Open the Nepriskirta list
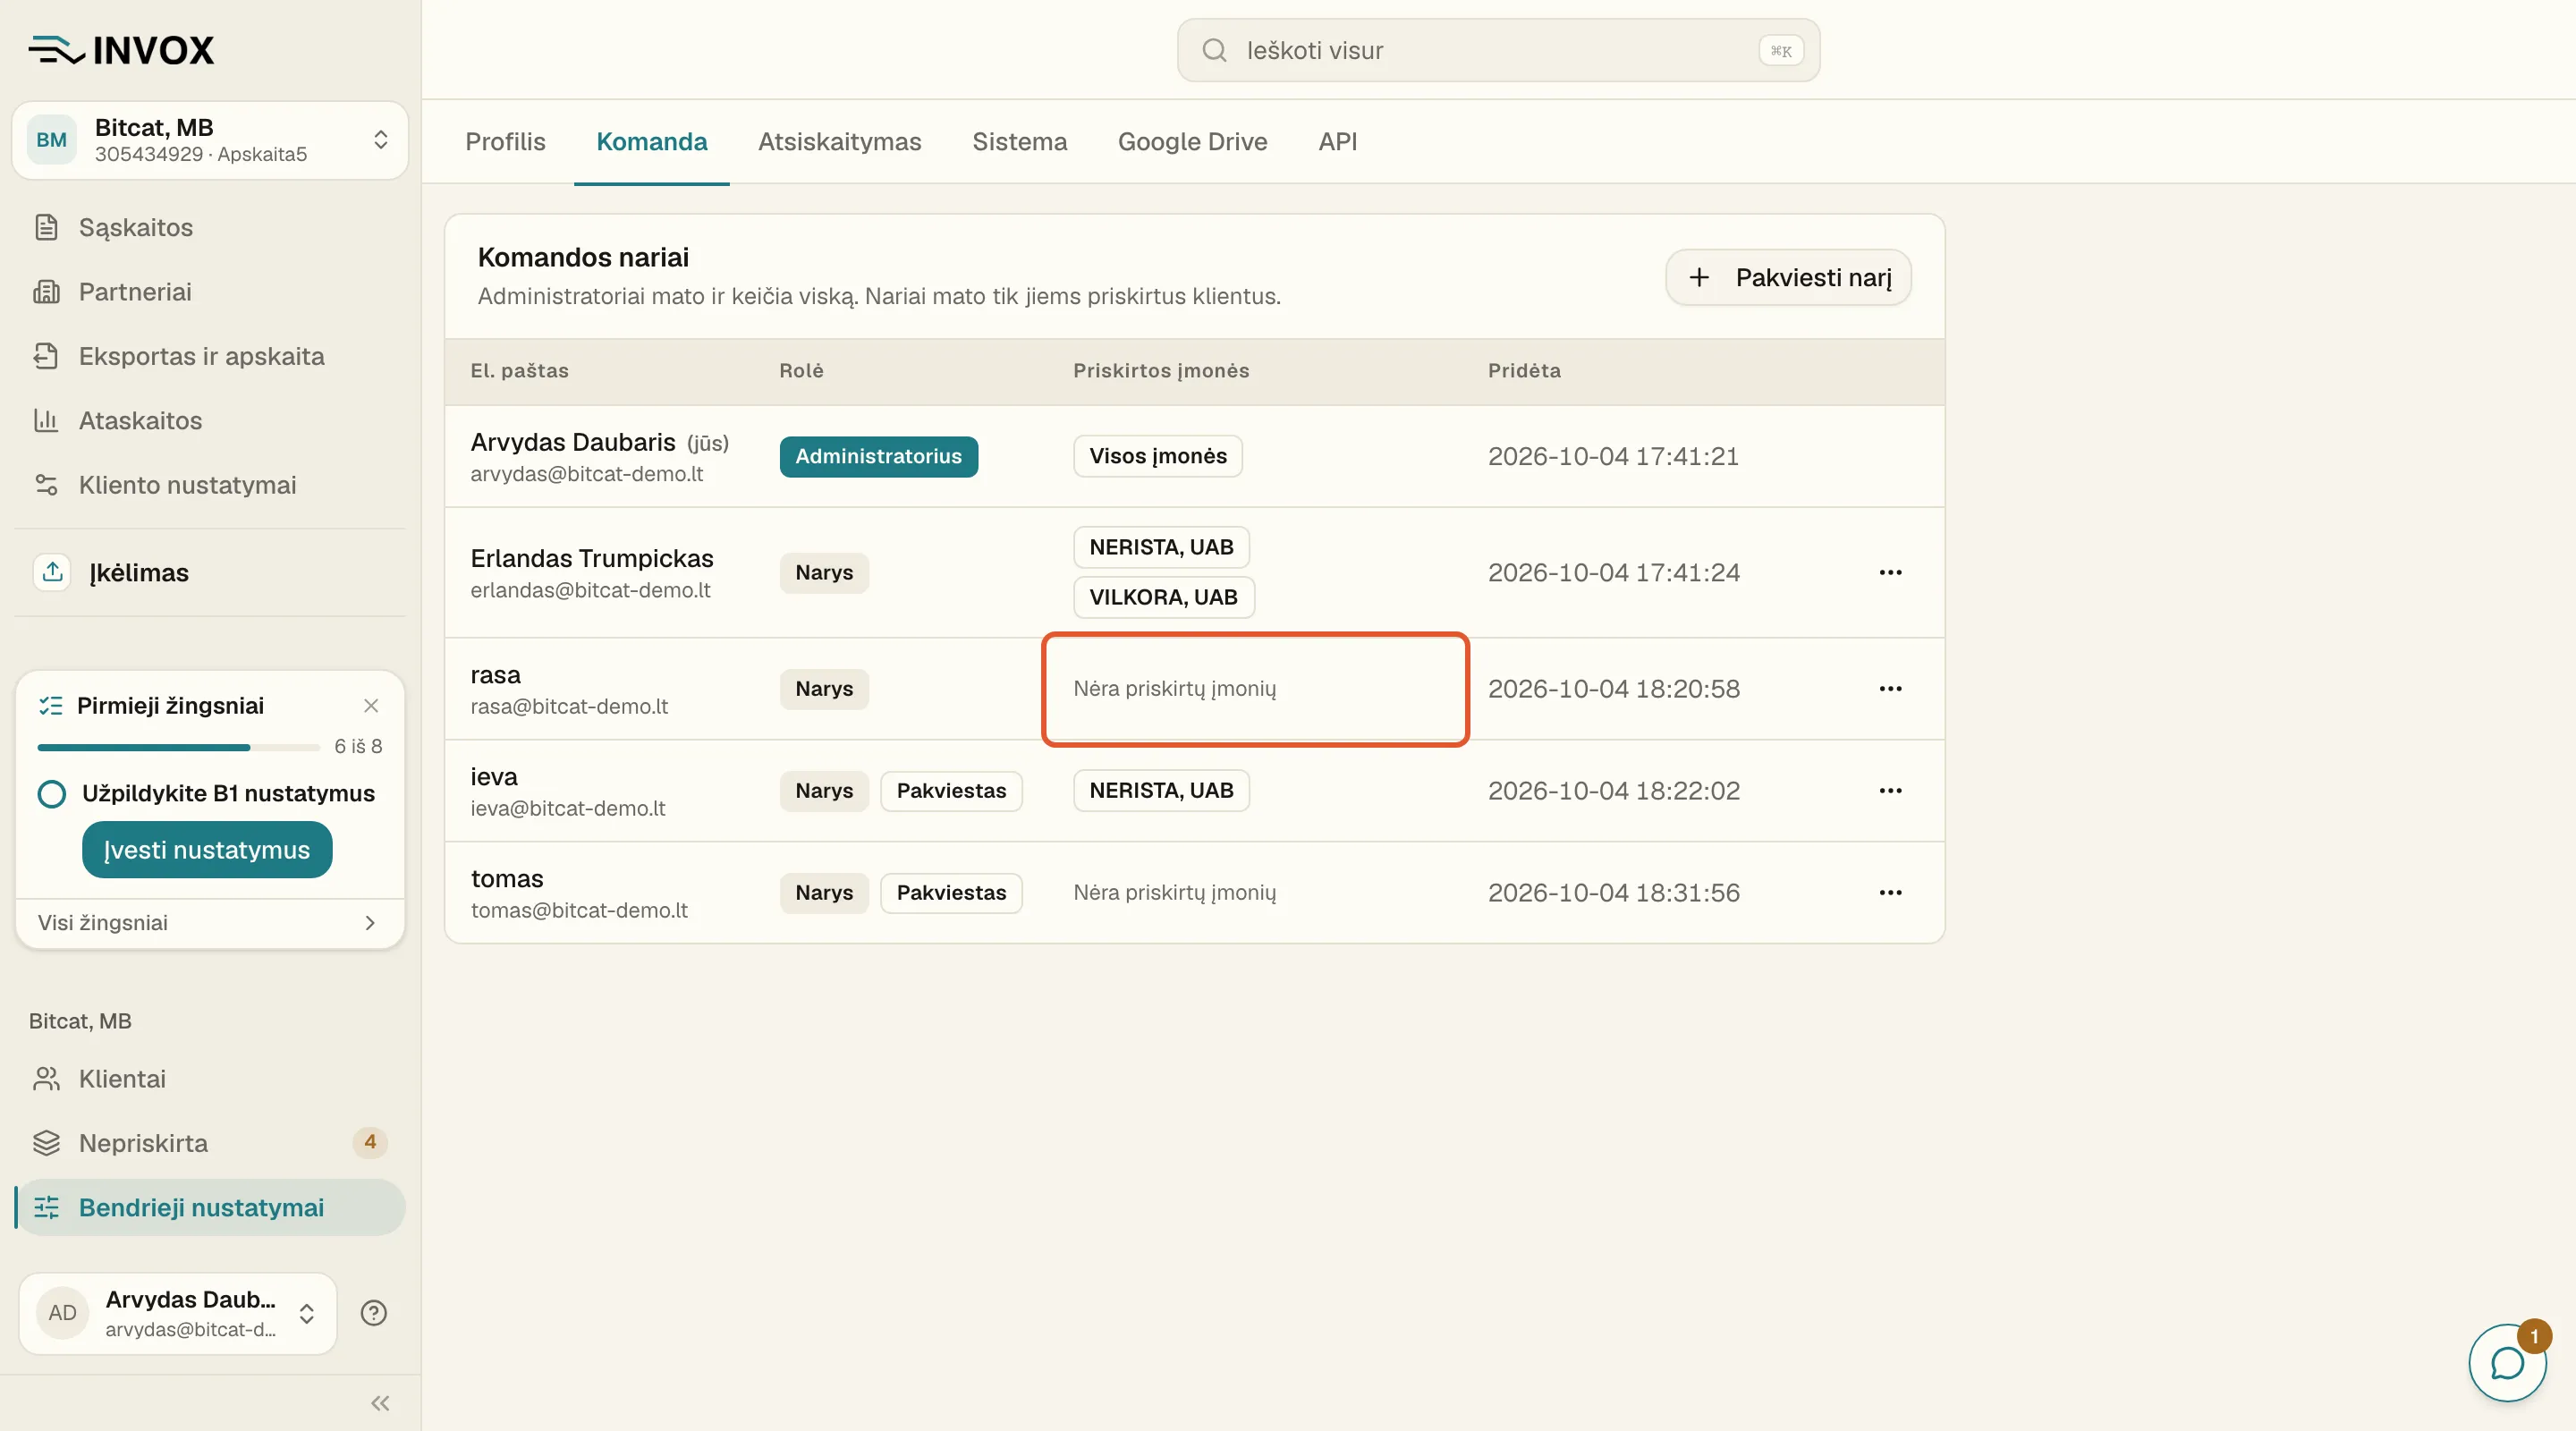Image resolution: width=2576 pixels, height=1431 pixels. pos(210,1143)
